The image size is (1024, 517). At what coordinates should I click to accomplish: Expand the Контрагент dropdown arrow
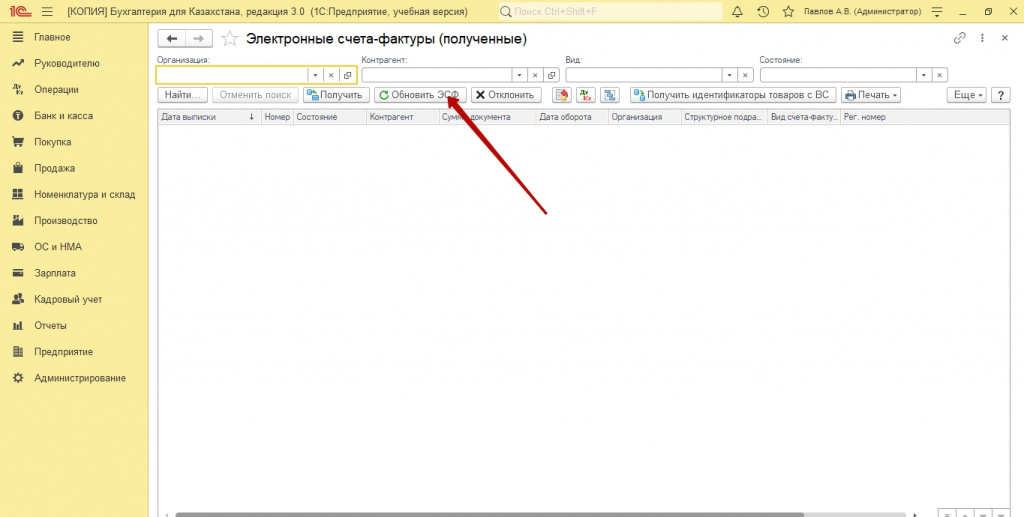coord(518,75)
